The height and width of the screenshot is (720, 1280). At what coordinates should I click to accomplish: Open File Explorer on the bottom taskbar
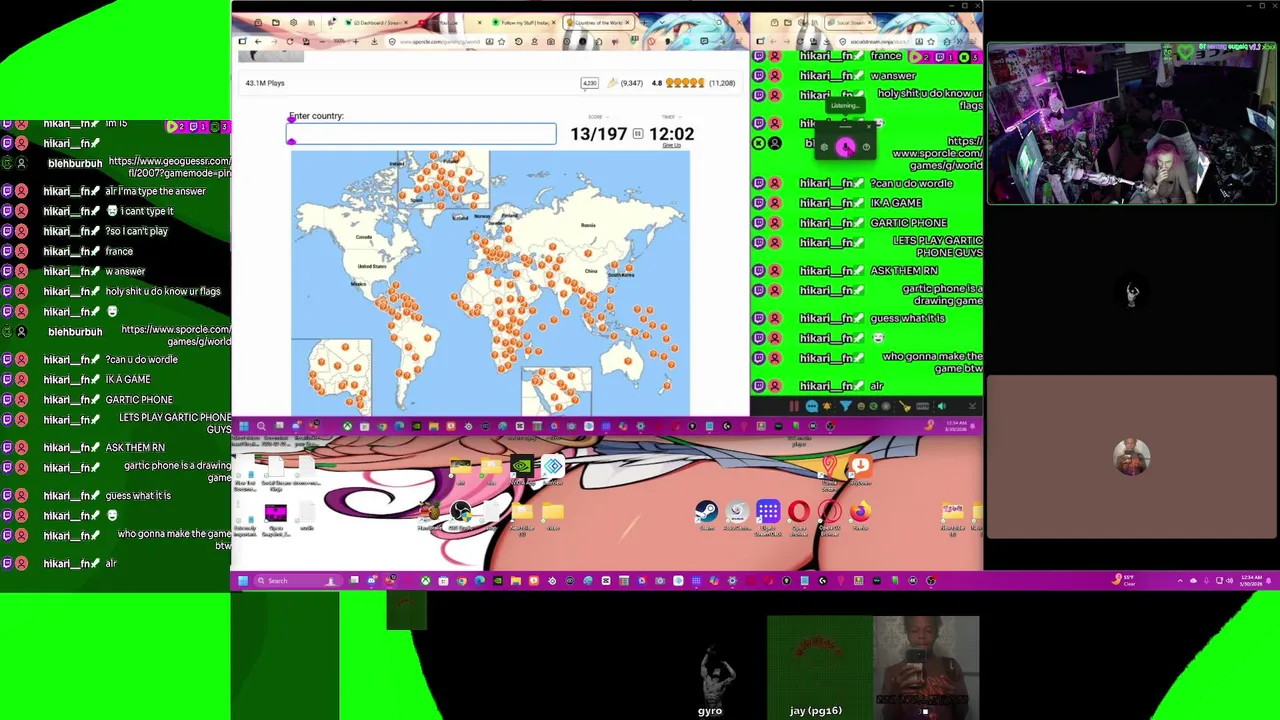tap(515, 580)
